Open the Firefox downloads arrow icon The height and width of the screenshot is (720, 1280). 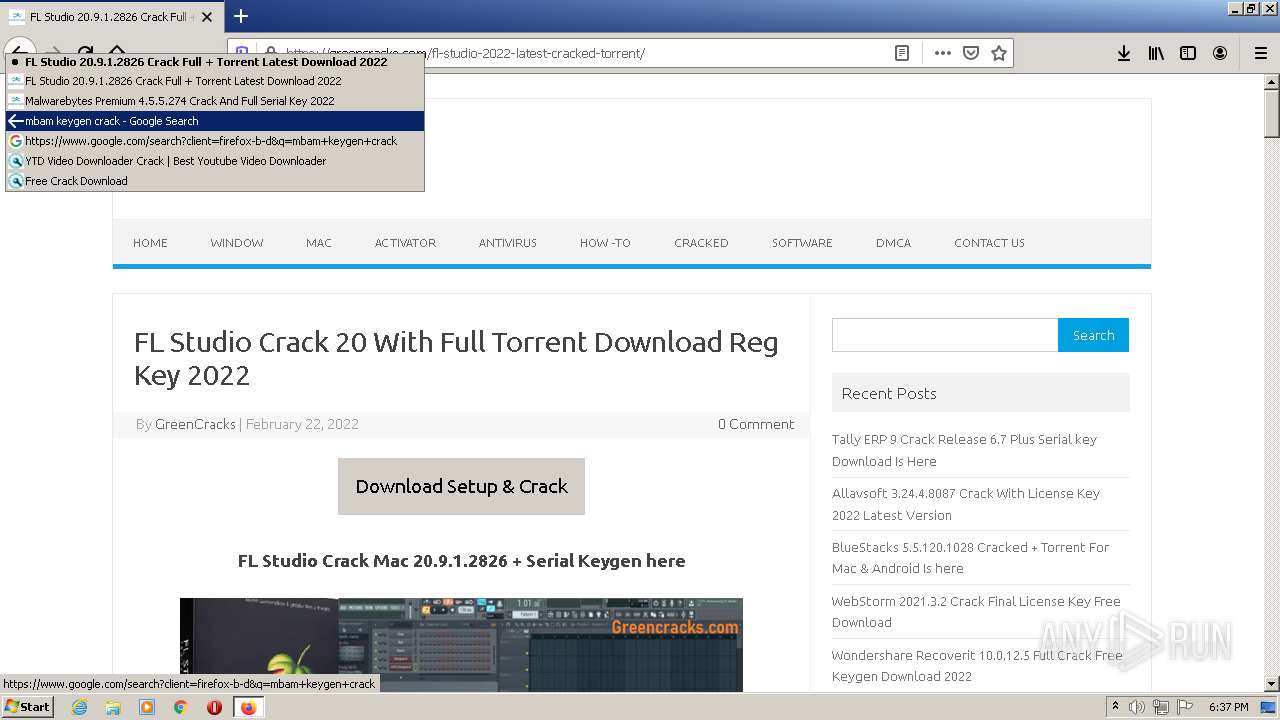1124,53
